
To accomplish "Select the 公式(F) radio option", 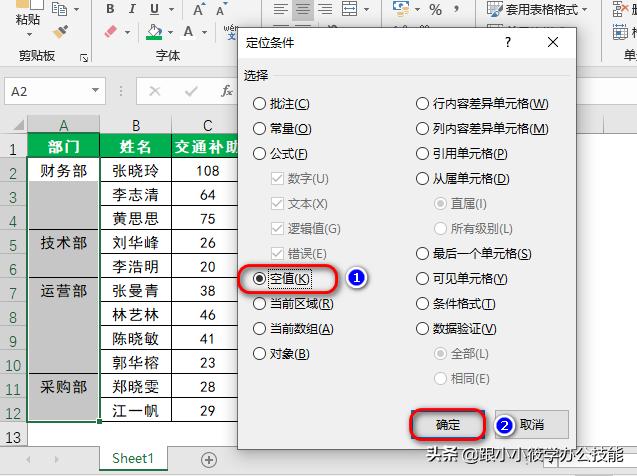I will (x=280, y=154).
